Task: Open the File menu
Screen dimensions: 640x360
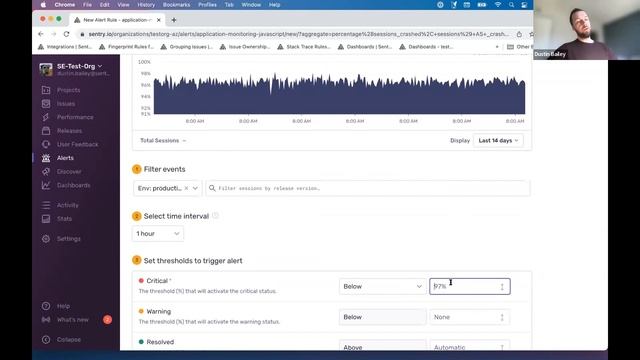Action: [87, 5]
